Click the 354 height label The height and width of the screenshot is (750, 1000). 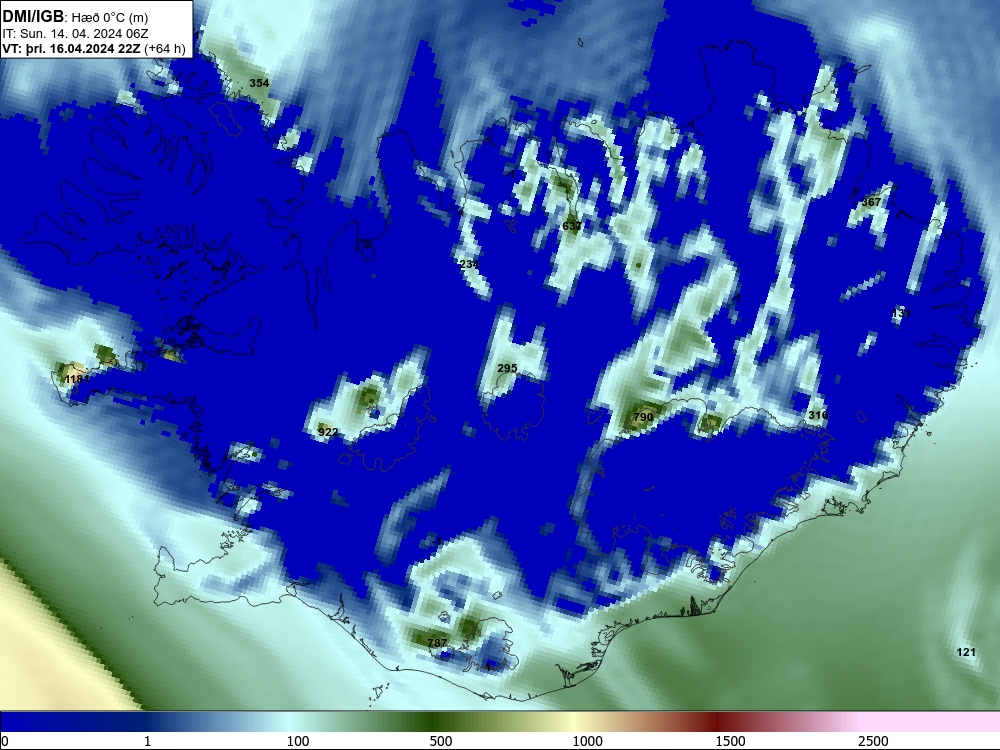259,83
